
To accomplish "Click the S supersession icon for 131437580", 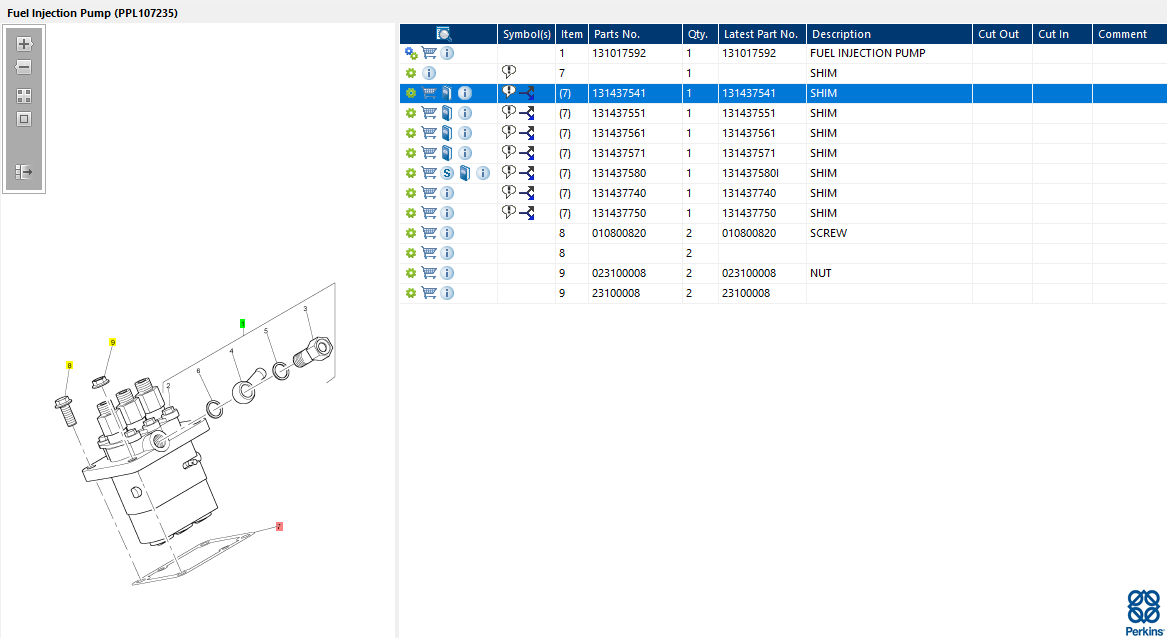I will pyautogui.click(x=447, y=173).
